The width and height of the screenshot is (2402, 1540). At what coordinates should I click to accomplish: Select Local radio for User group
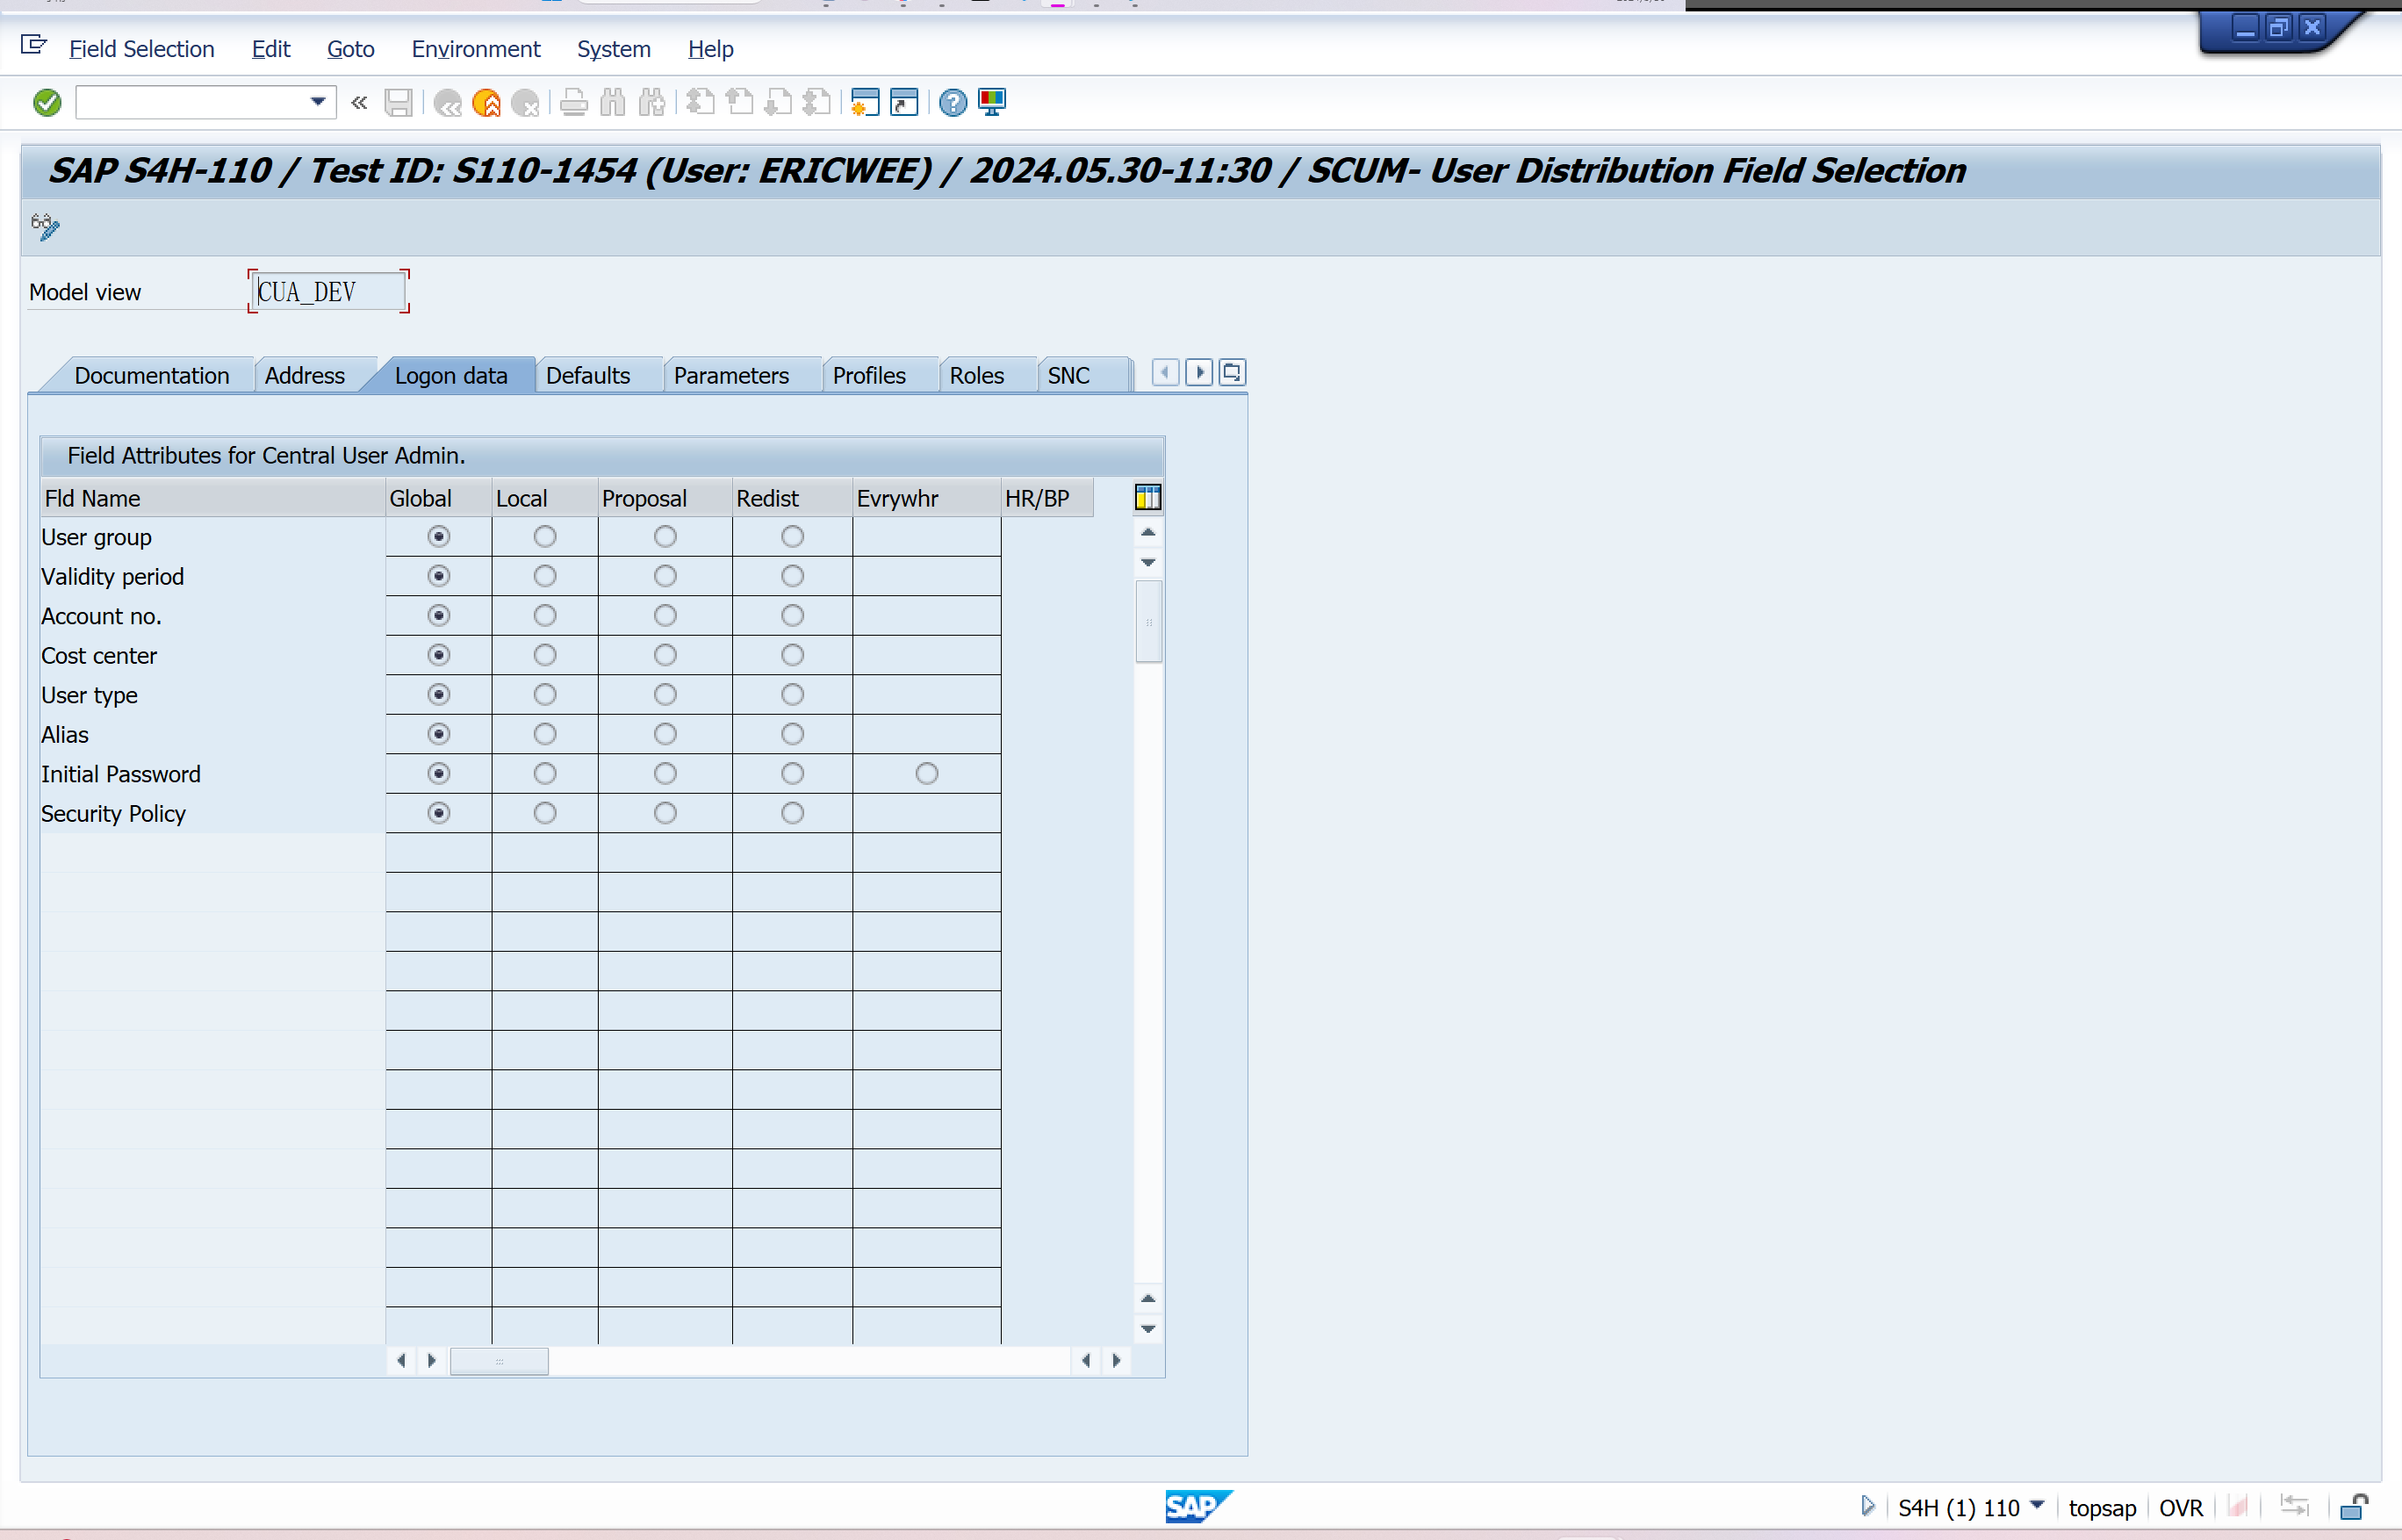click(x=544, y=537)
